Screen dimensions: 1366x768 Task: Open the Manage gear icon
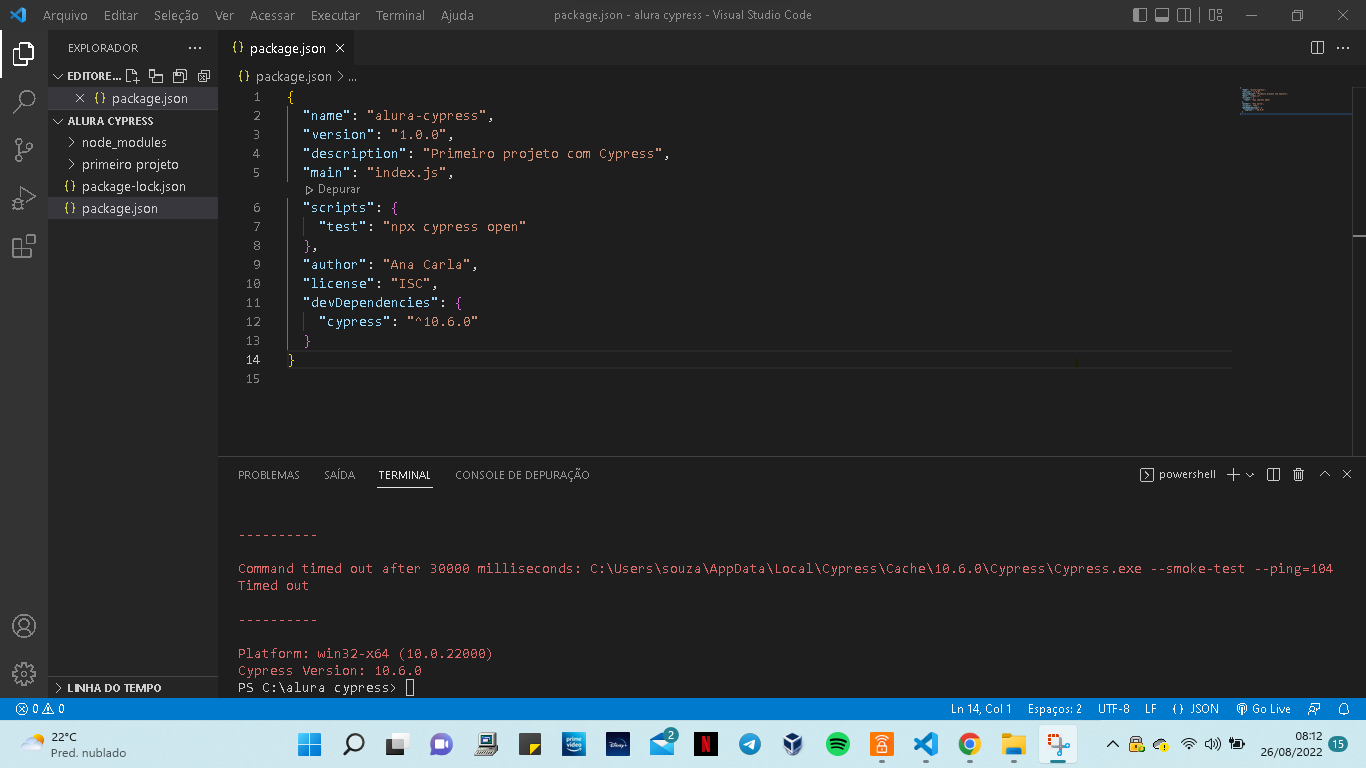(x=24, y=673)
